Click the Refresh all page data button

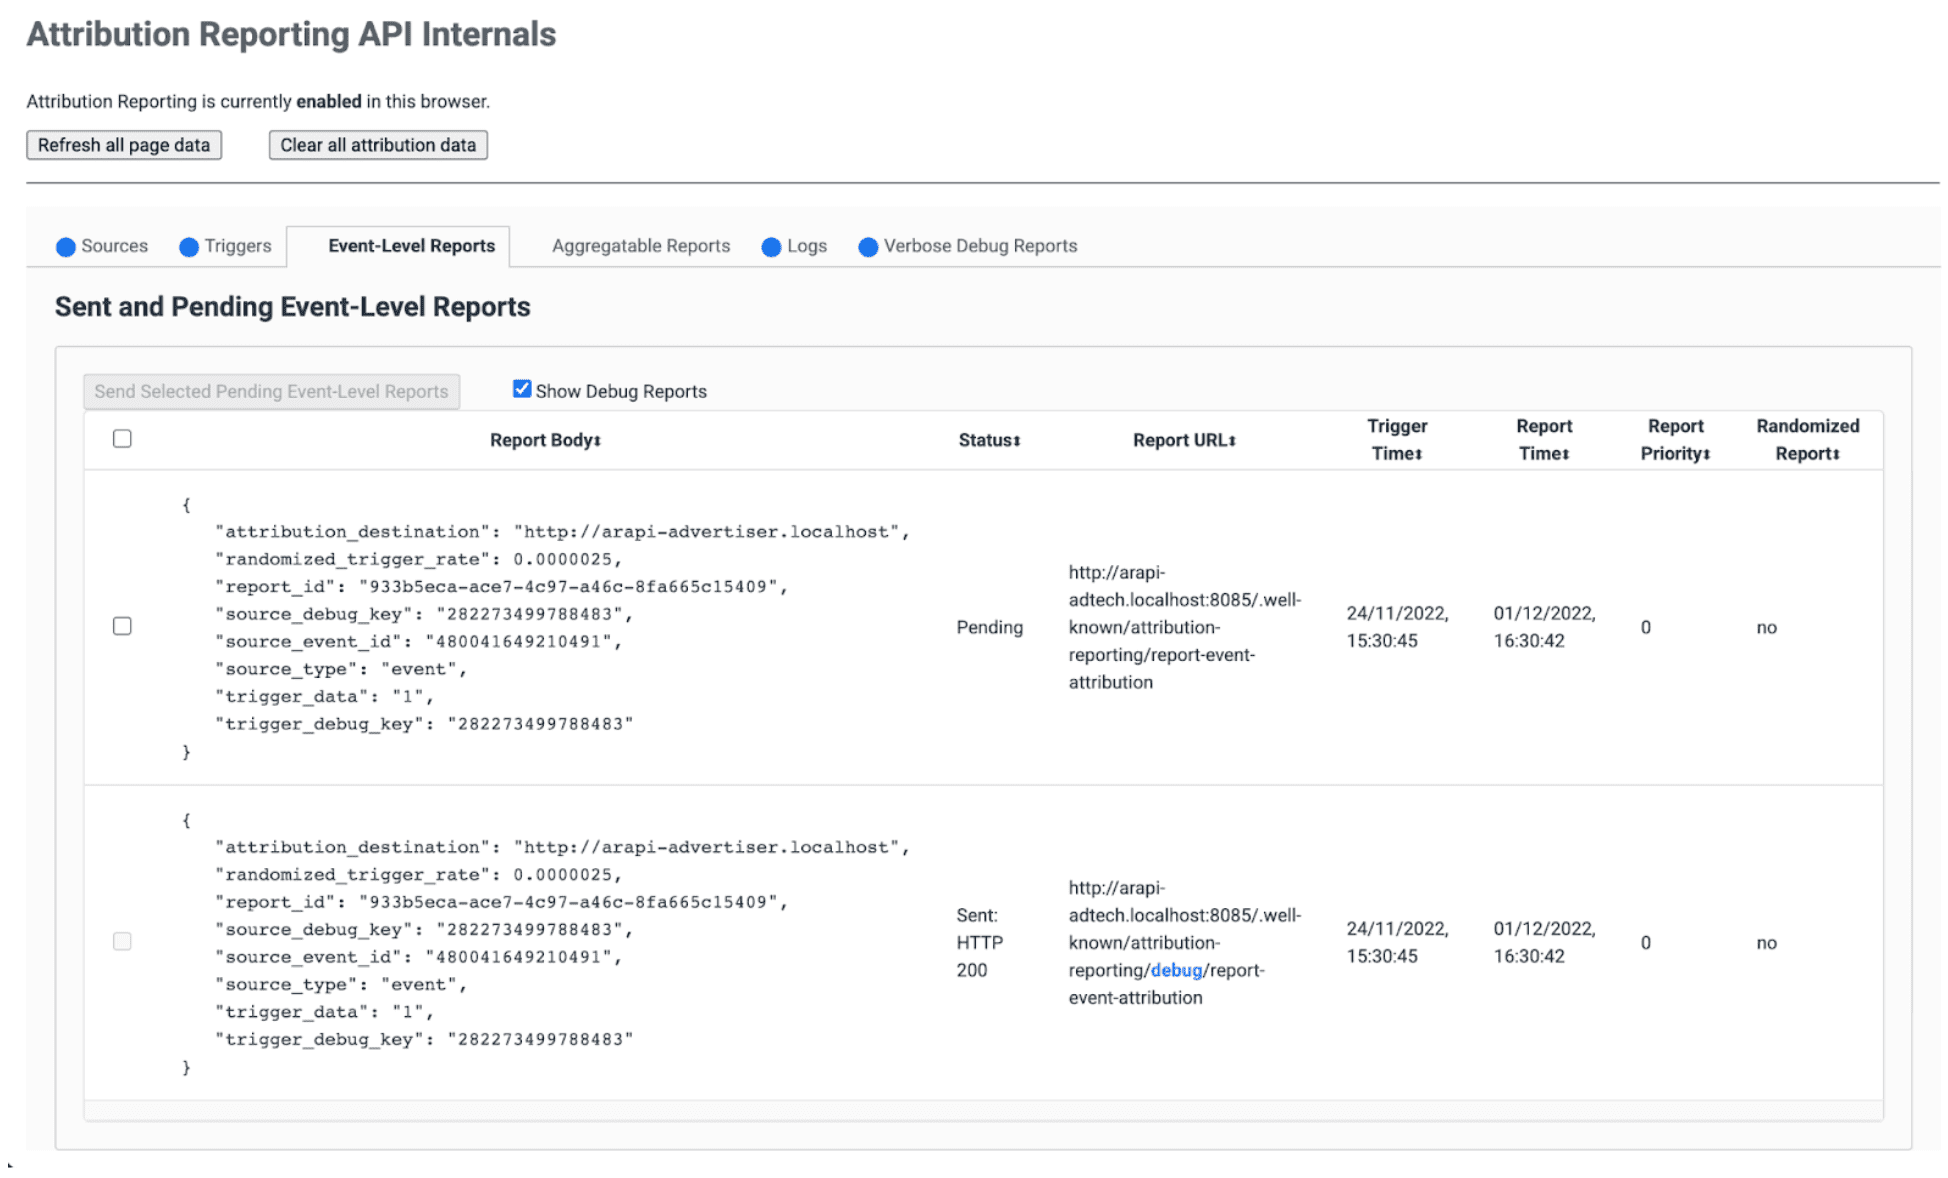(124, 143)
